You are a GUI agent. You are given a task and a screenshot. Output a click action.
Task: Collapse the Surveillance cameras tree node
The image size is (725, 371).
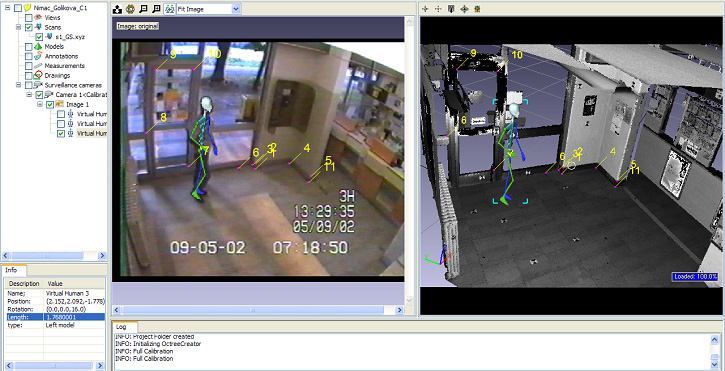18,85
